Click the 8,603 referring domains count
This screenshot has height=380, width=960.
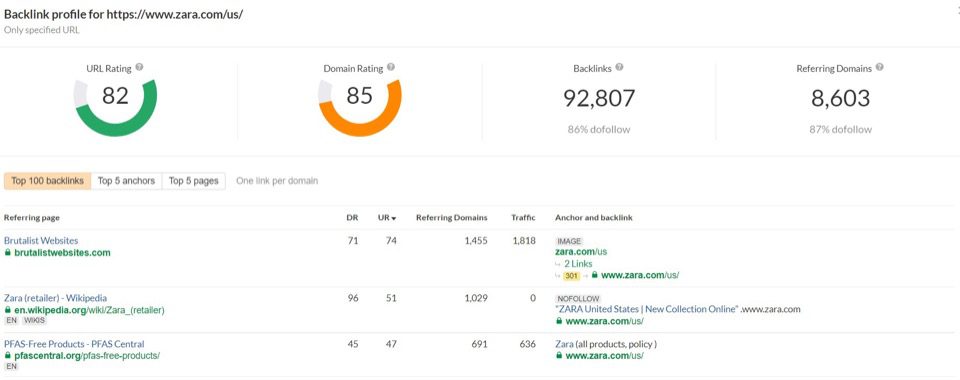click(840, 99)
